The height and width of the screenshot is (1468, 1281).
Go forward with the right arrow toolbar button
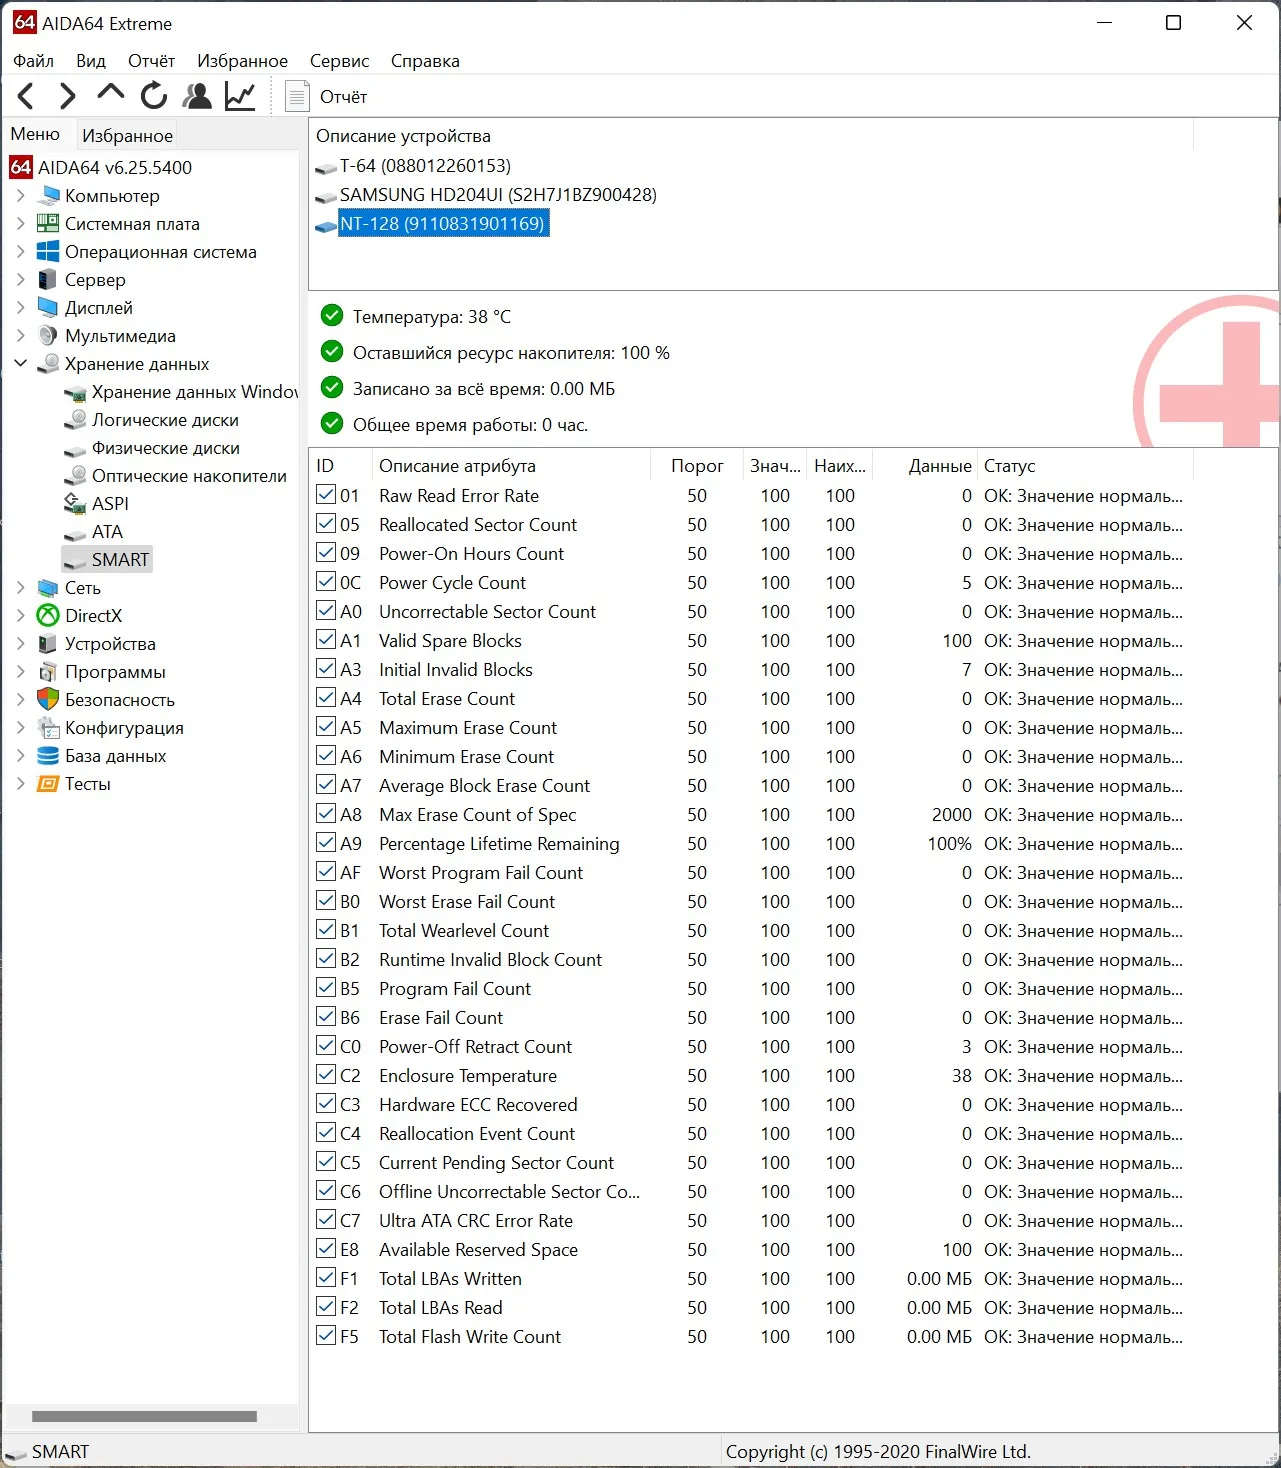[67, 96]
